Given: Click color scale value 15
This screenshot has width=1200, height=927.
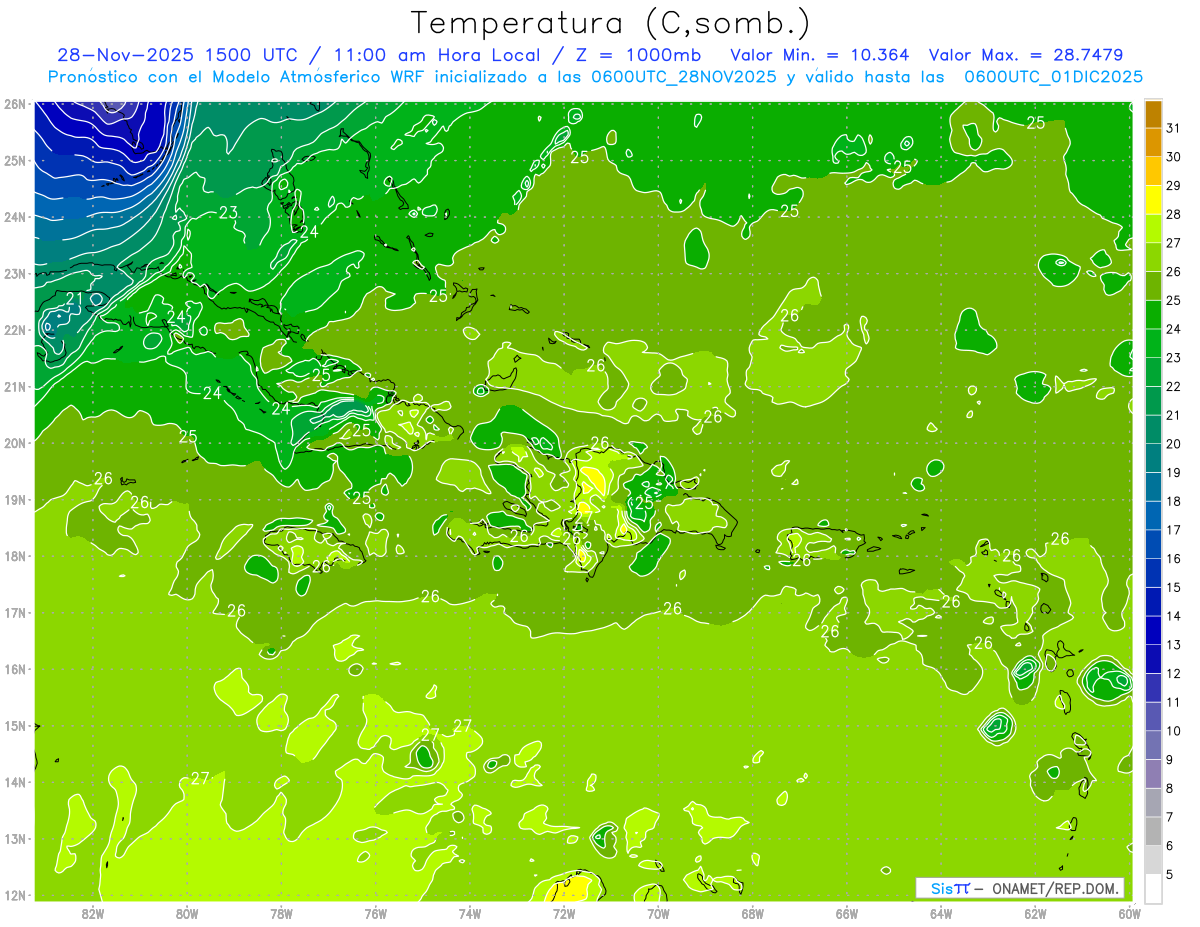Looking at the screenshot, I should 1174,587.
